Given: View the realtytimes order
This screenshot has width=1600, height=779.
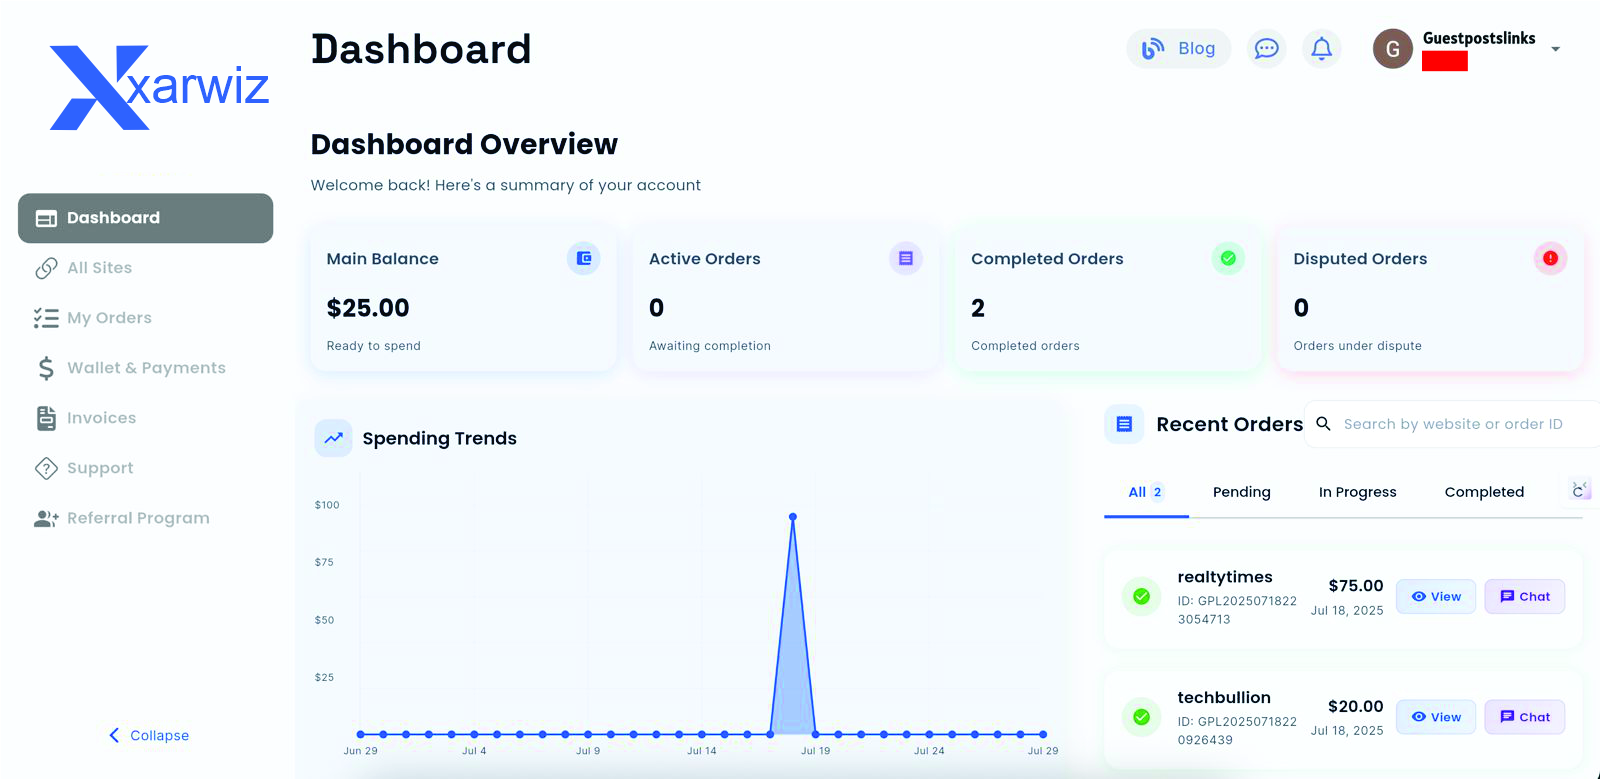Looking at the screenshot, I should click(1436, 597).
